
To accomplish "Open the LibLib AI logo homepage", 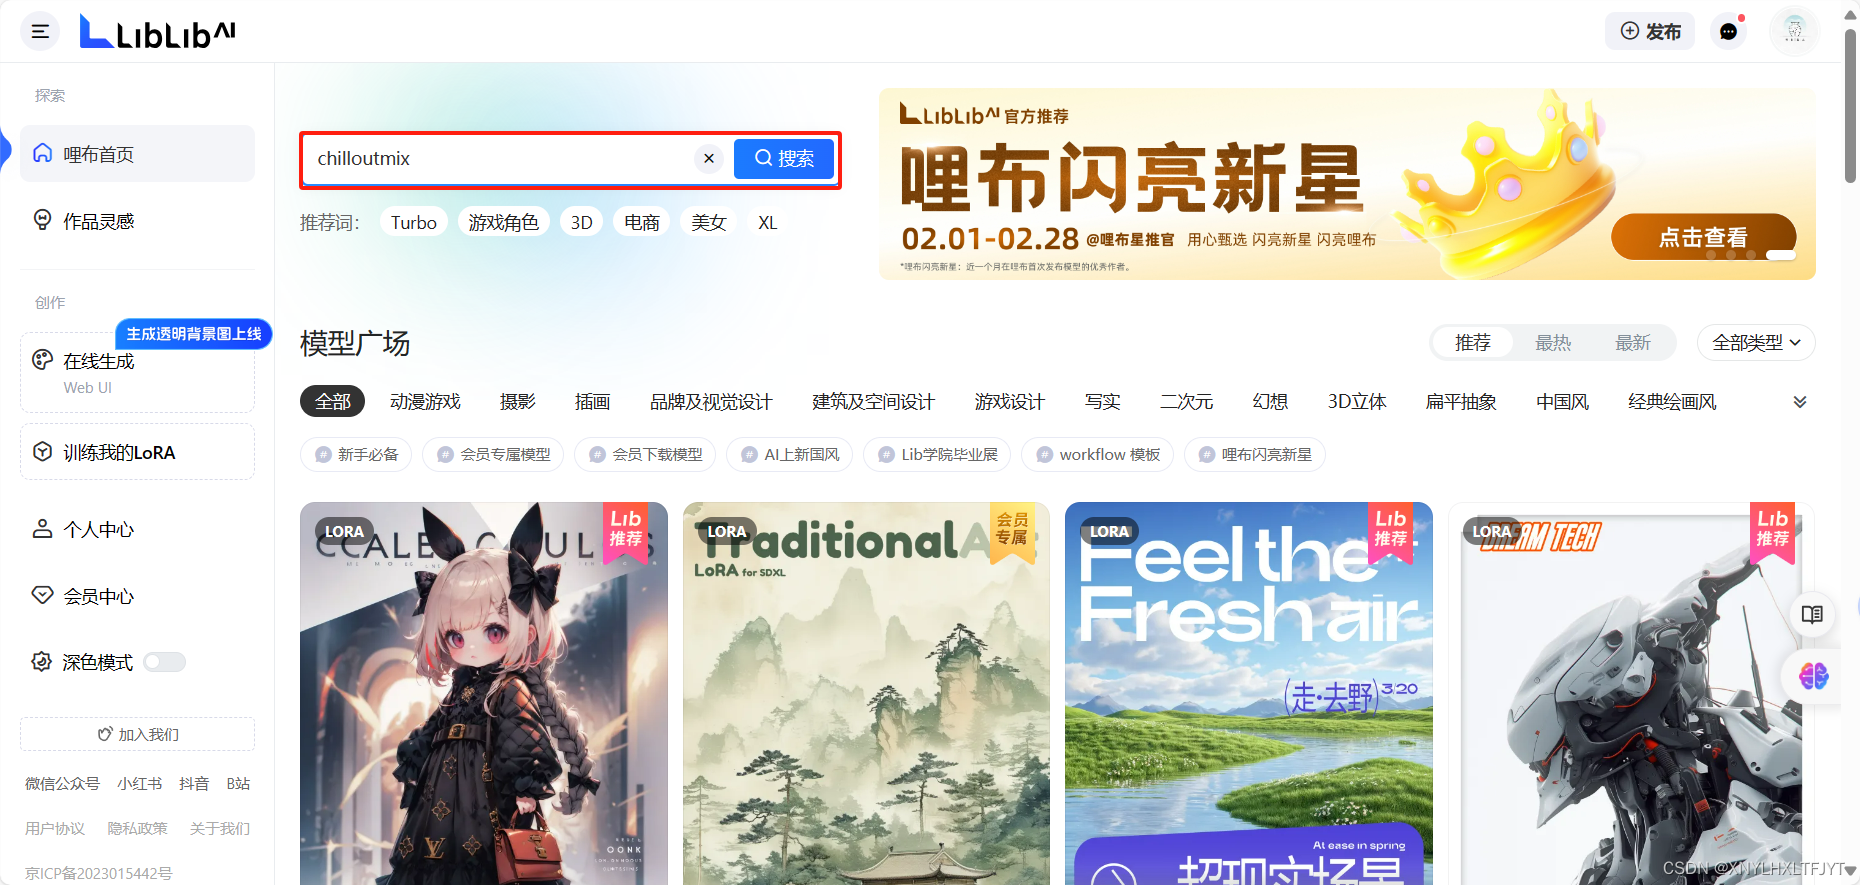I will tap(158, 32).
